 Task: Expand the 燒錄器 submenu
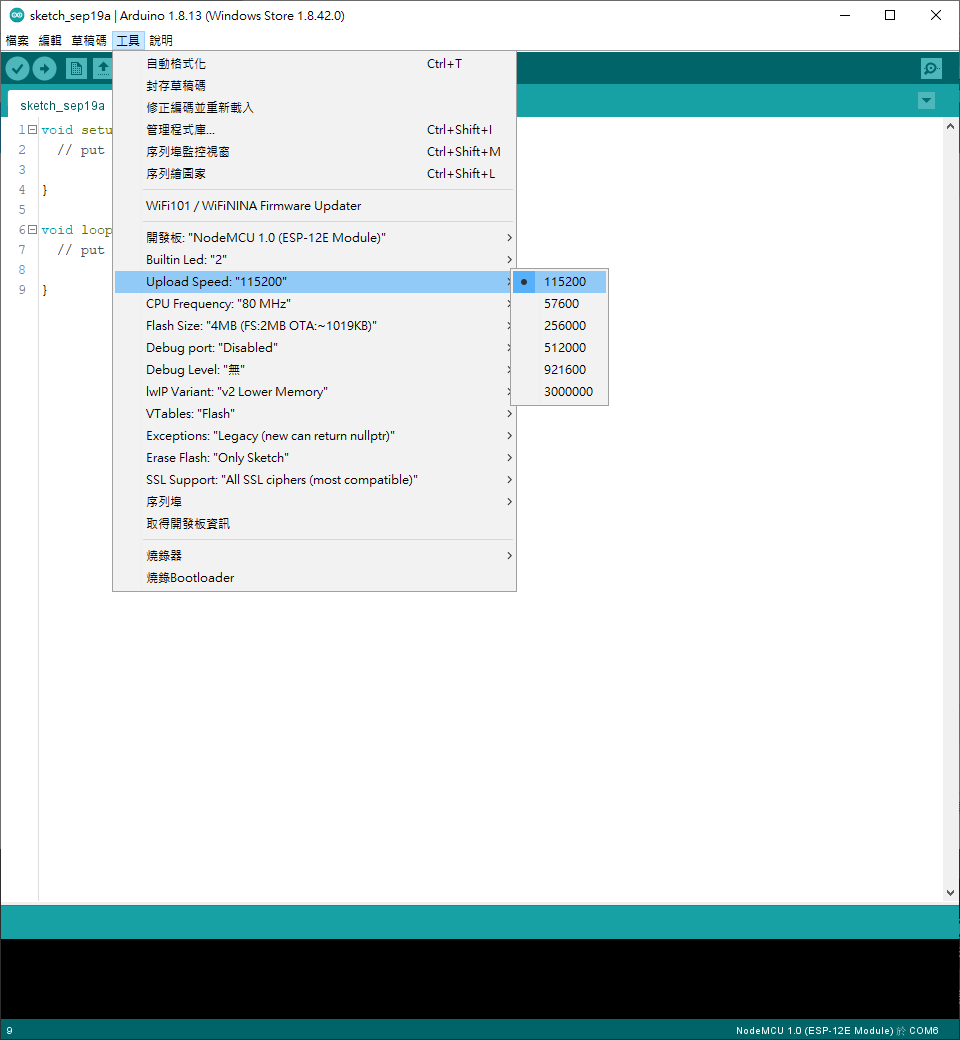[314, 556]
